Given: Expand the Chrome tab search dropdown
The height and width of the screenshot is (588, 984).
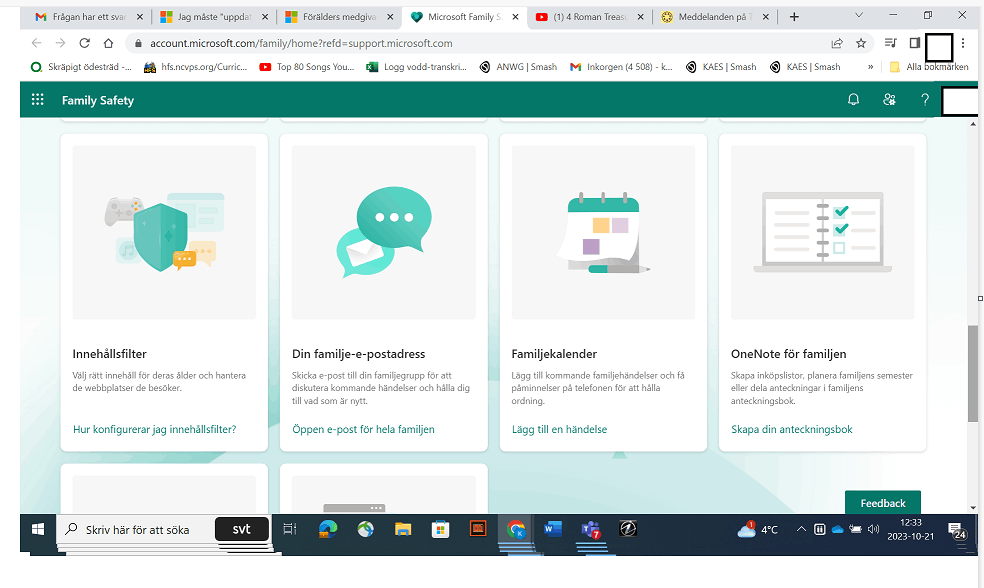Looking at the screenshot, I should click(x=859, y=16).
